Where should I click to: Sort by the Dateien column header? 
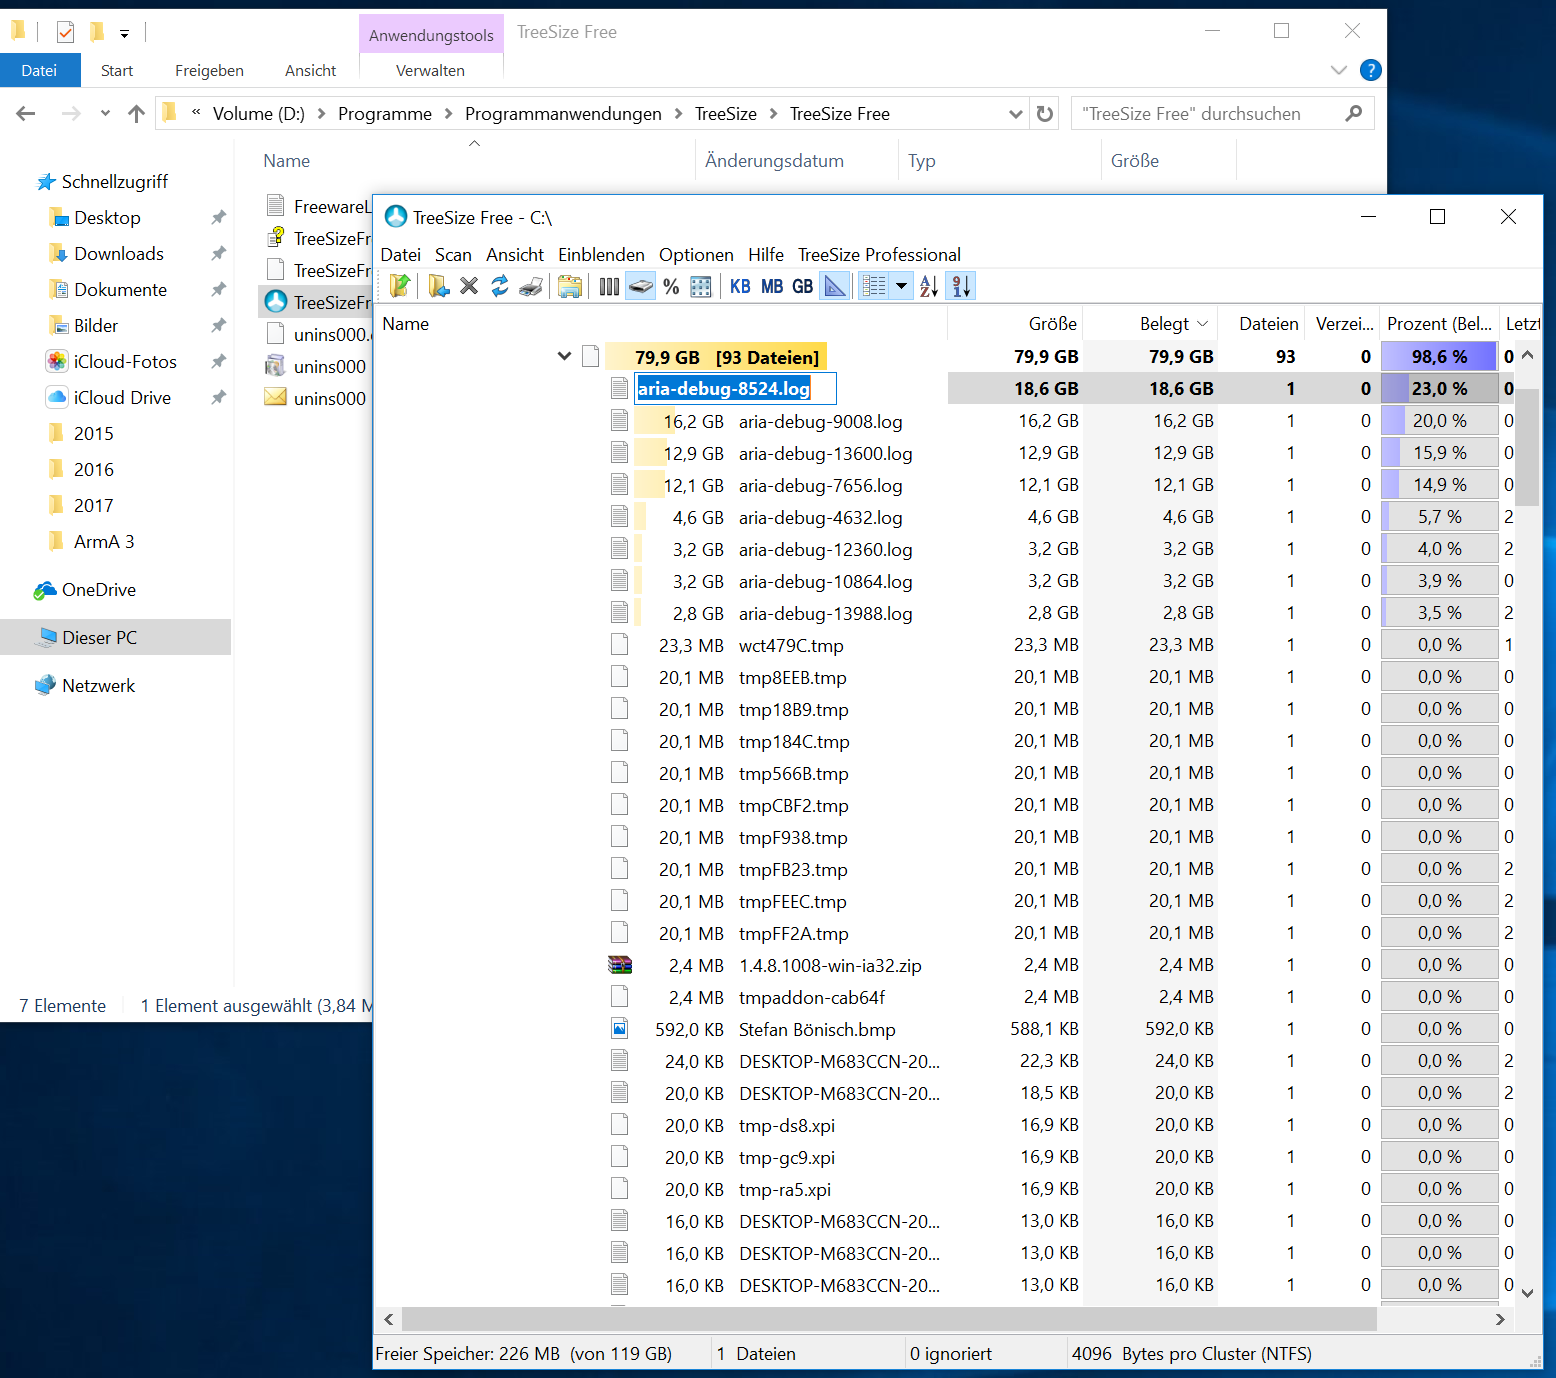pyautogui.click(x=1262, y=324)
